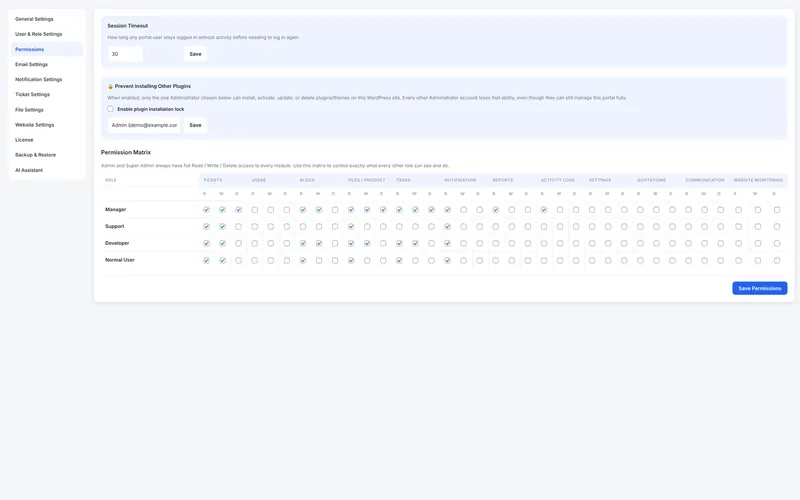This screenshot has width=800, height=500.
Task: Toggle Manager Tickets Delete permission
Action: point(238,210)
